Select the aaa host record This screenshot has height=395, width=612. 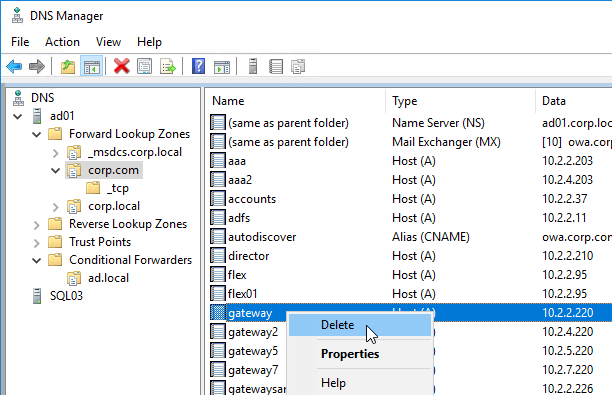point(237,161)
